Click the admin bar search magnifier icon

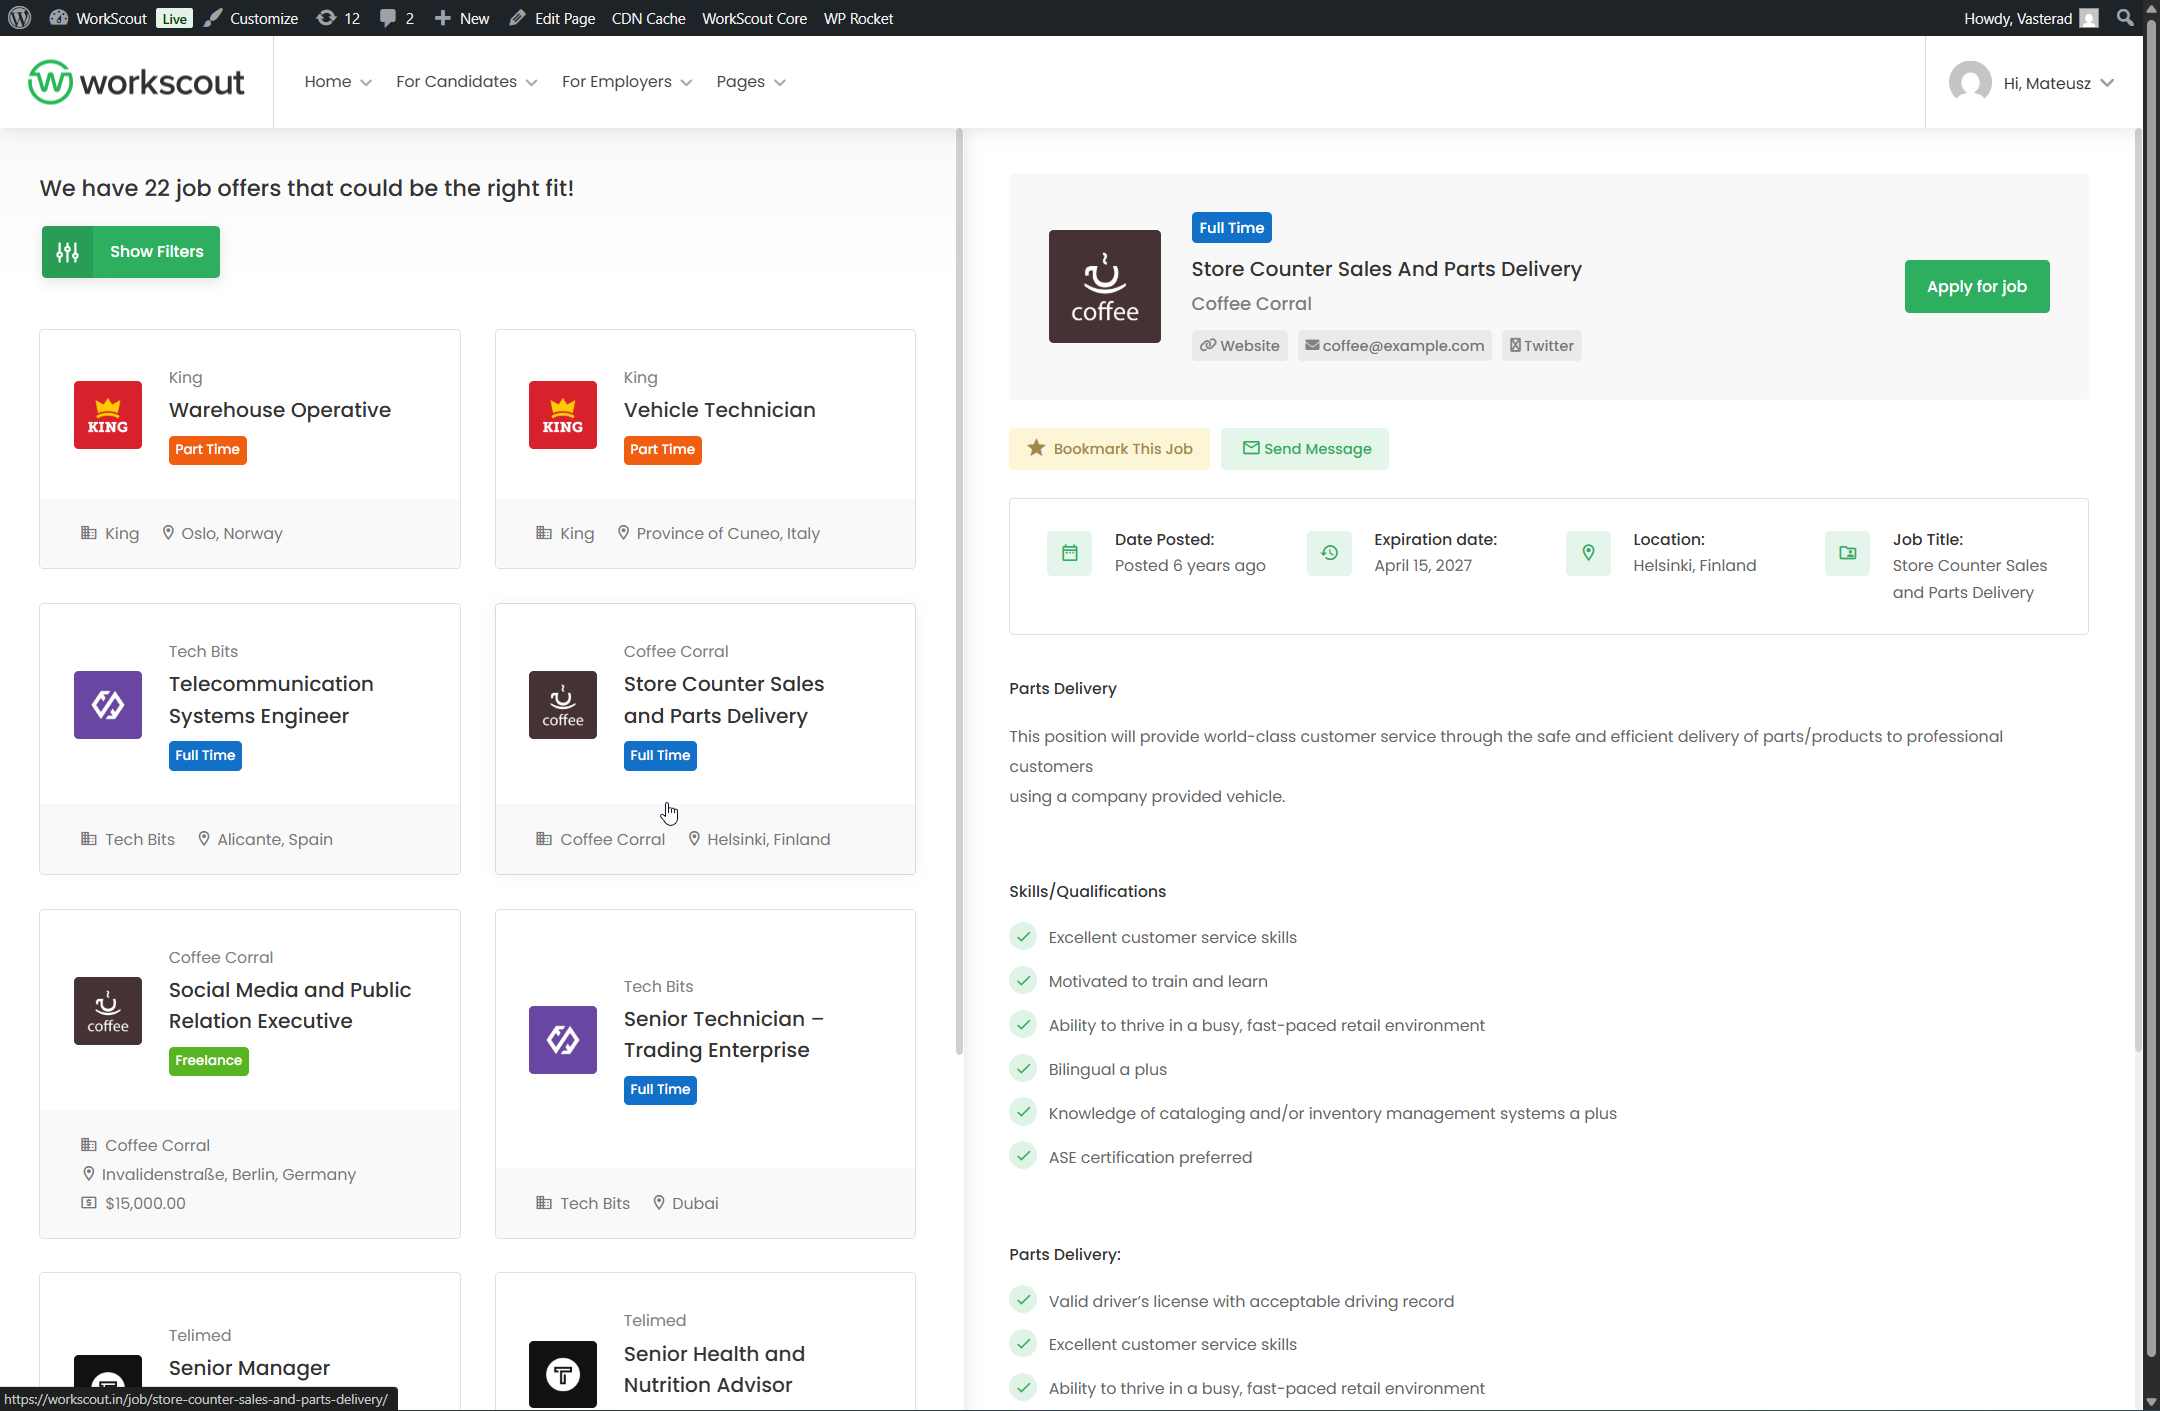(x=2125, y=18)
